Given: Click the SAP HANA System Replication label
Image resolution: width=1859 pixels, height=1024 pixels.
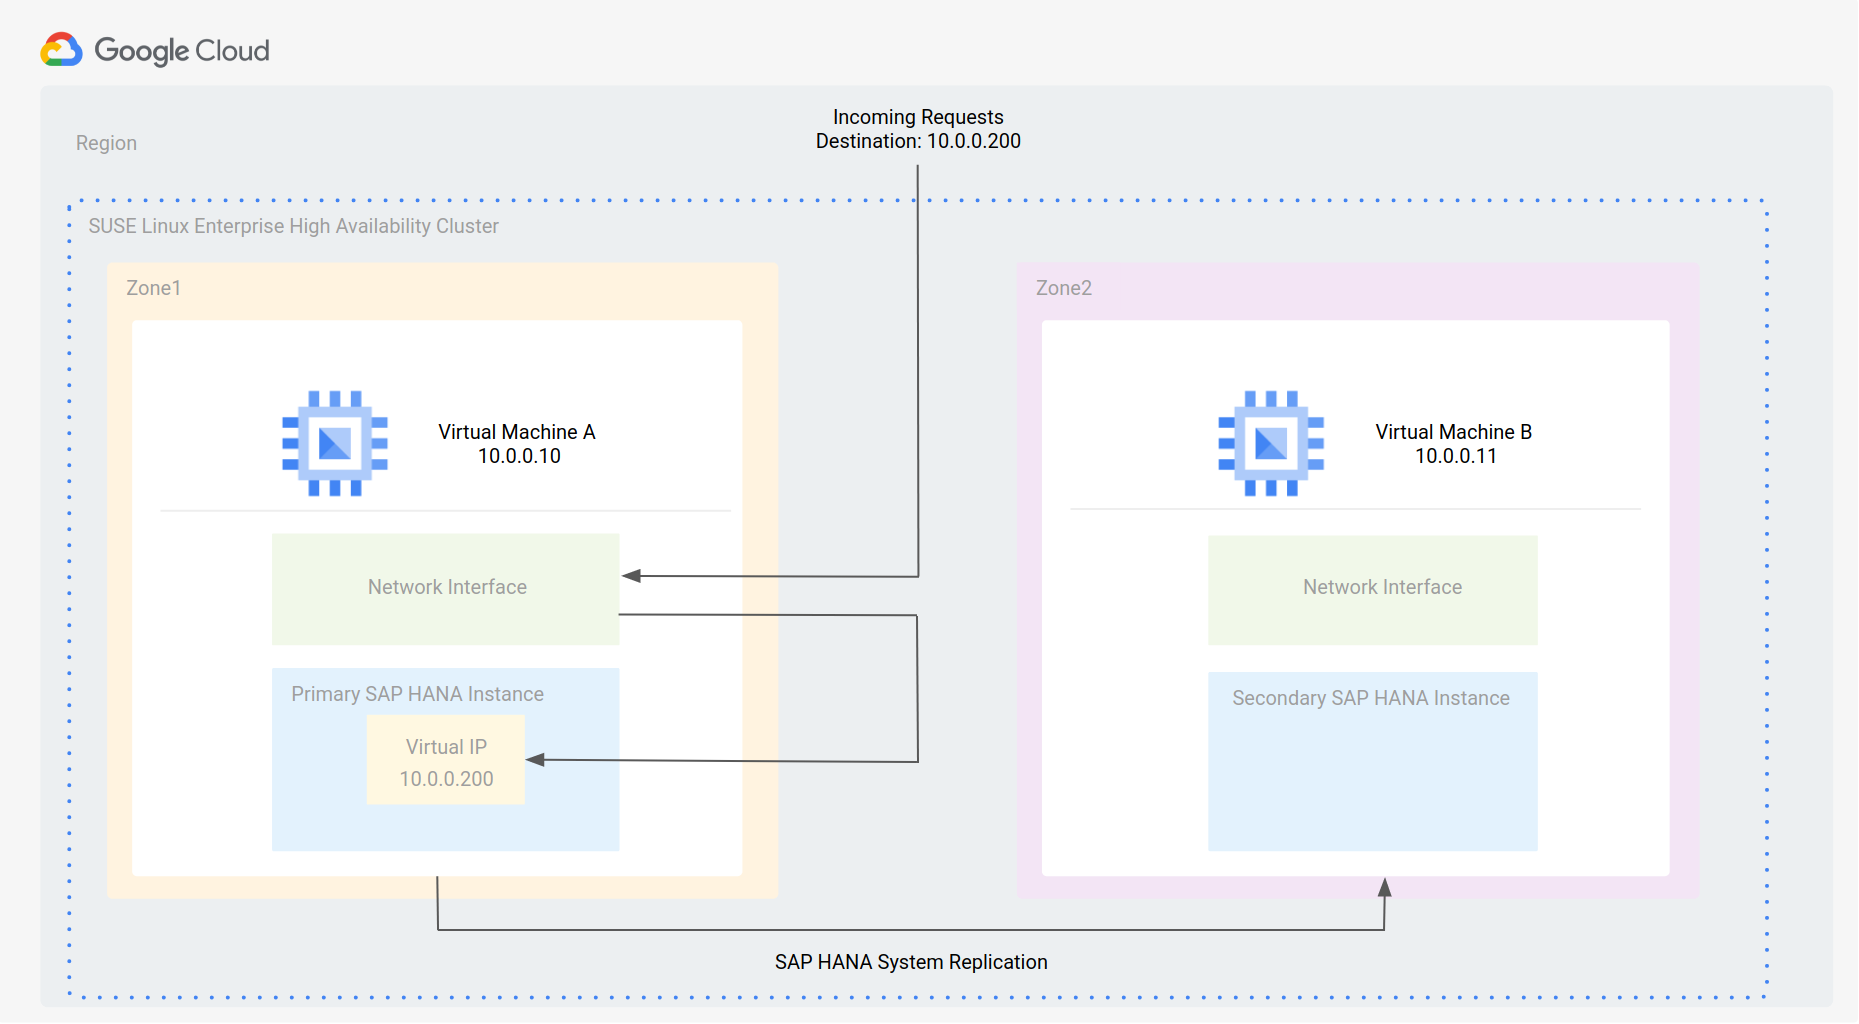Looking at the screenshot, I should click(x=910, y=962).
